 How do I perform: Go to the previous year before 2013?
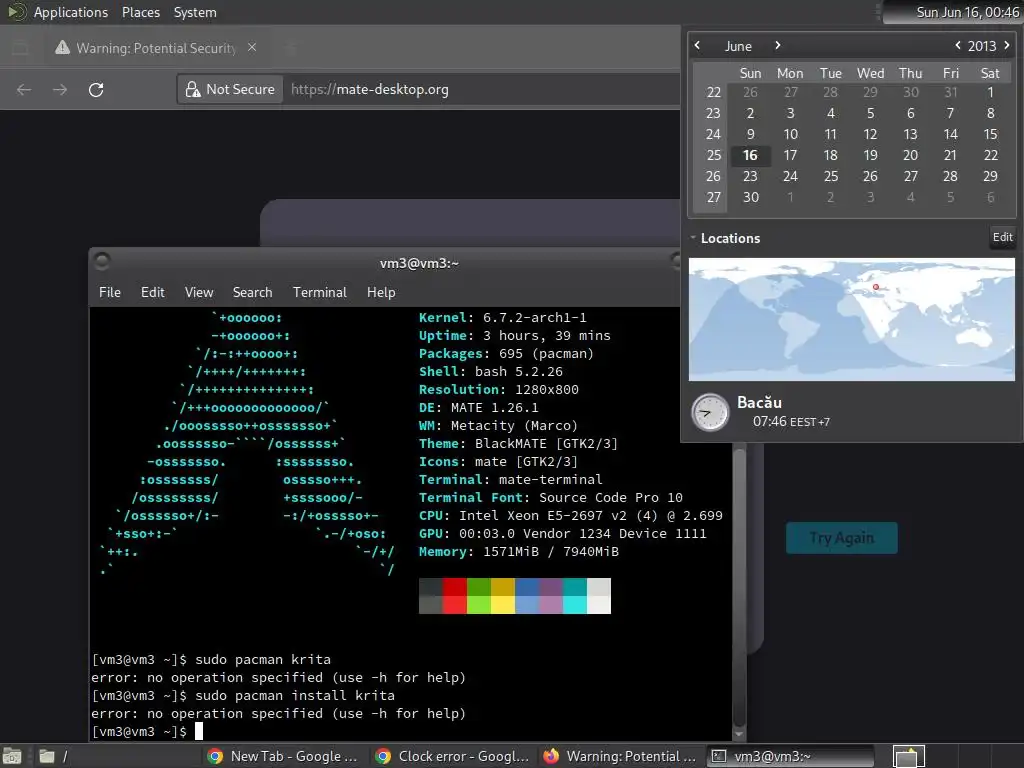pyautogui.click(x=957, y=45)
